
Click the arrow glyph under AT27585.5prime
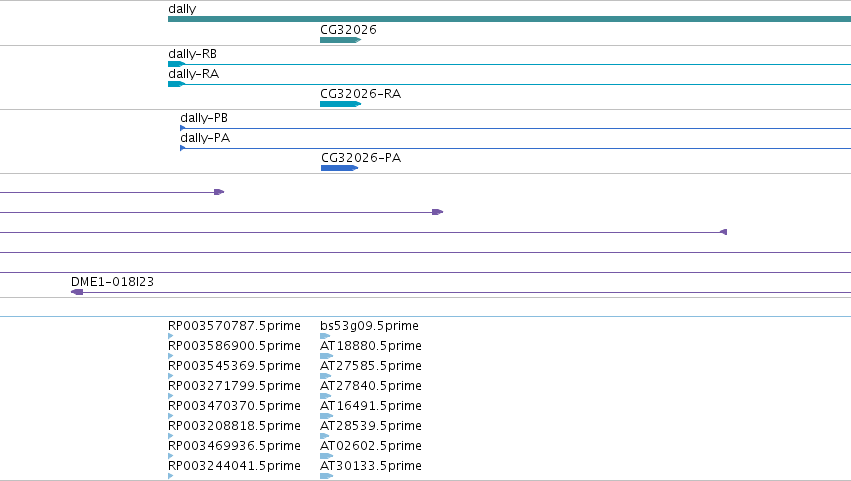(326, 376)
